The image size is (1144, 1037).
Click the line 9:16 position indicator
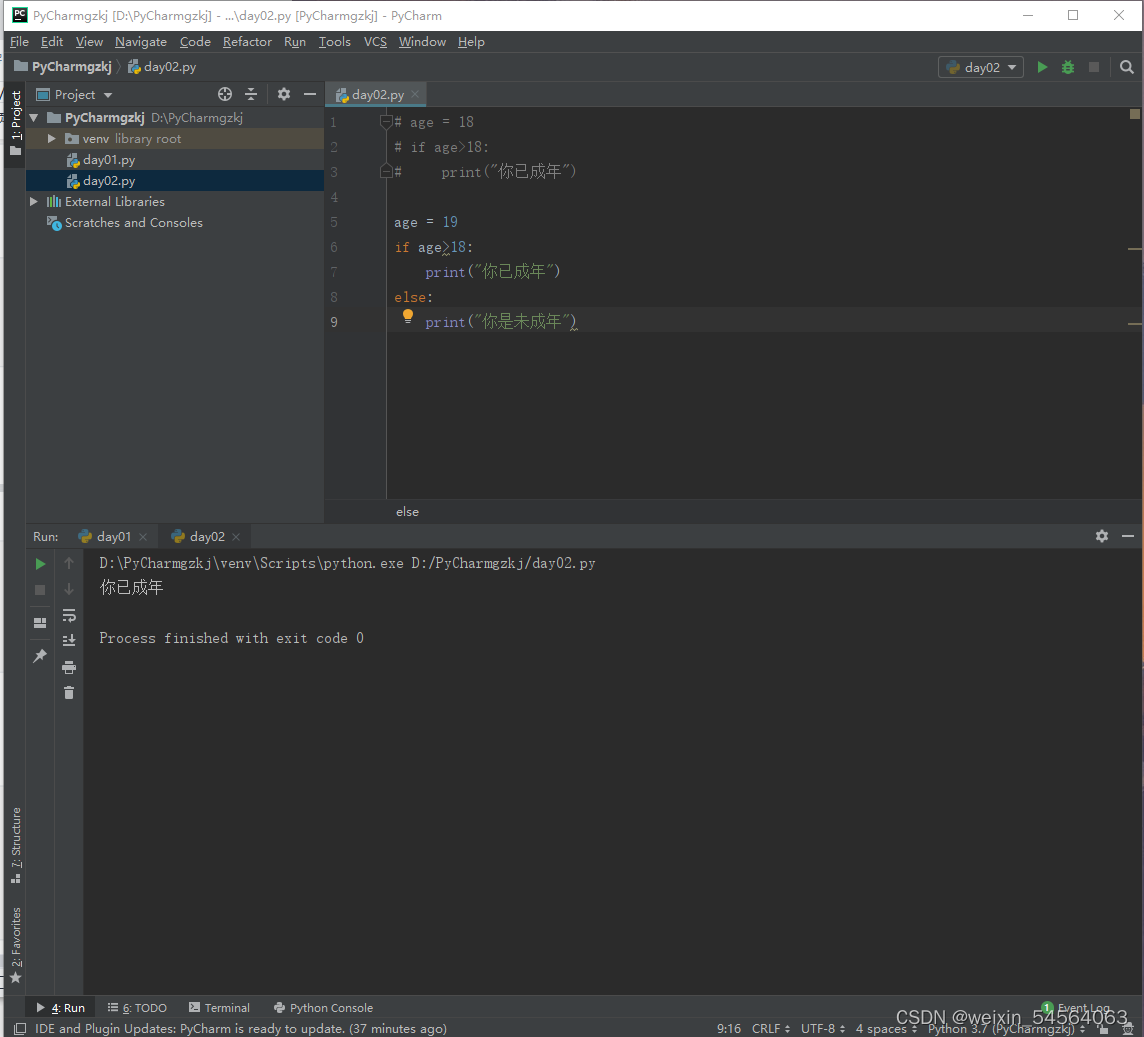(728, 1028)
